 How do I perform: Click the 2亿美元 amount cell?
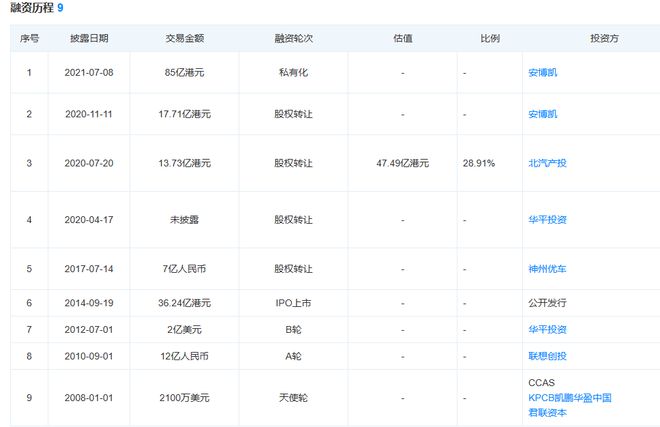click(x=184, y=329)
